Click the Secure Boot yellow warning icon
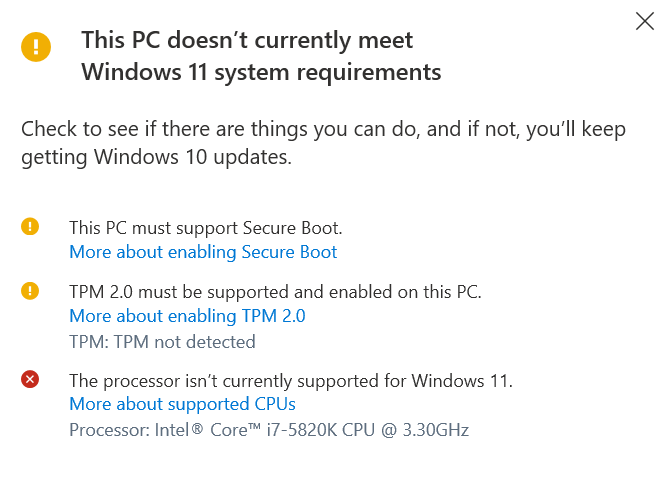664x478 pixels. [x=30, y=226]
